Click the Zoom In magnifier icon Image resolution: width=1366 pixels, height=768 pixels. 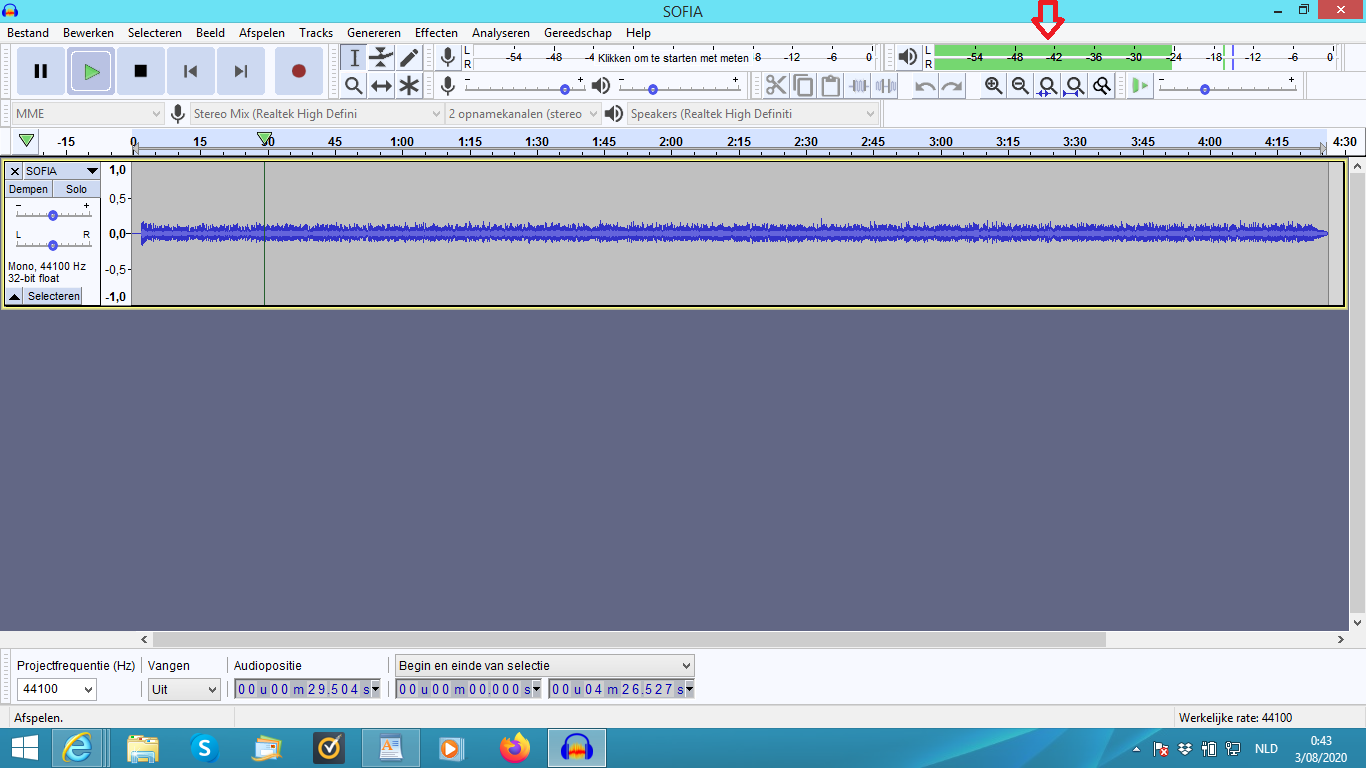[993, 86]
